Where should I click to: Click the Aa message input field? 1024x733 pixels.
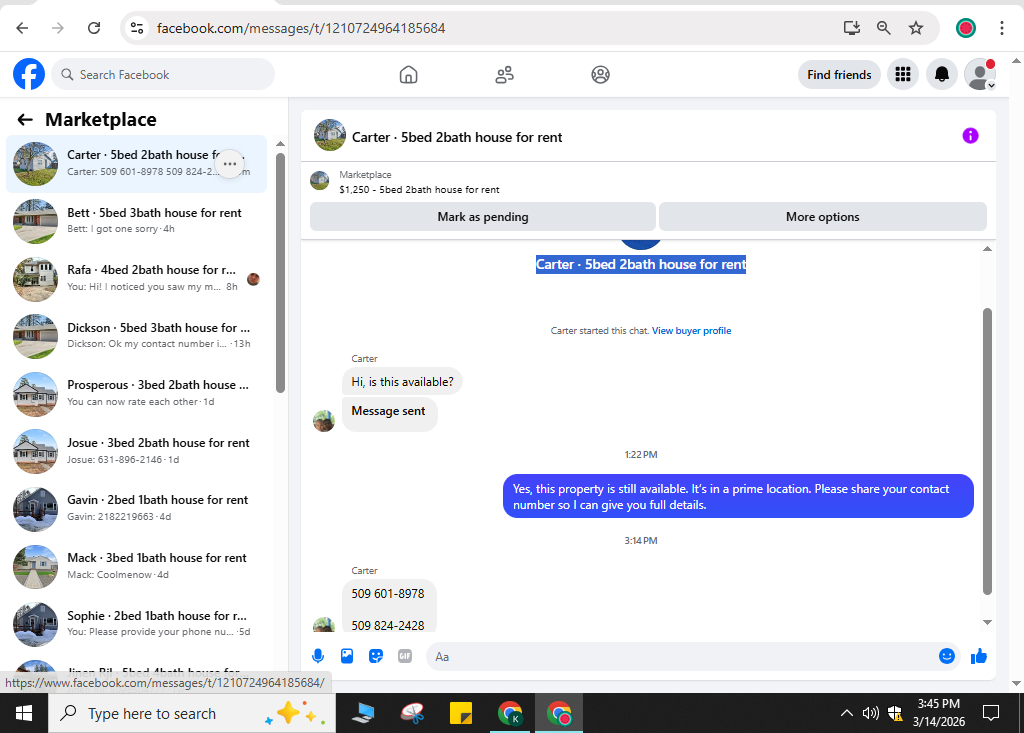680,657
